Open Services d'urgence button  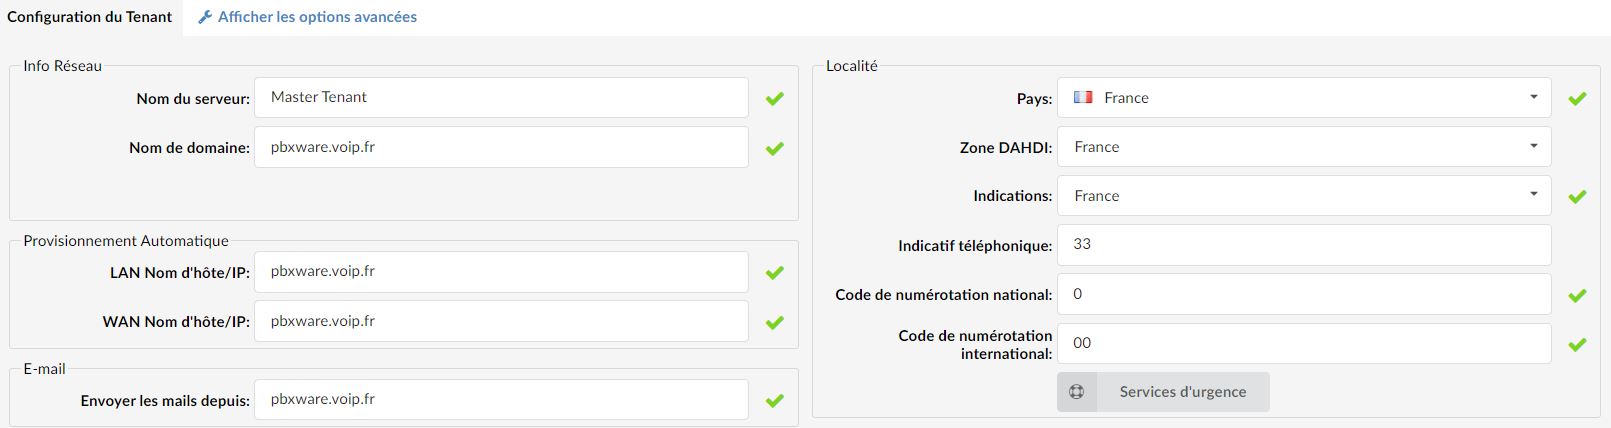[1163, 392]
